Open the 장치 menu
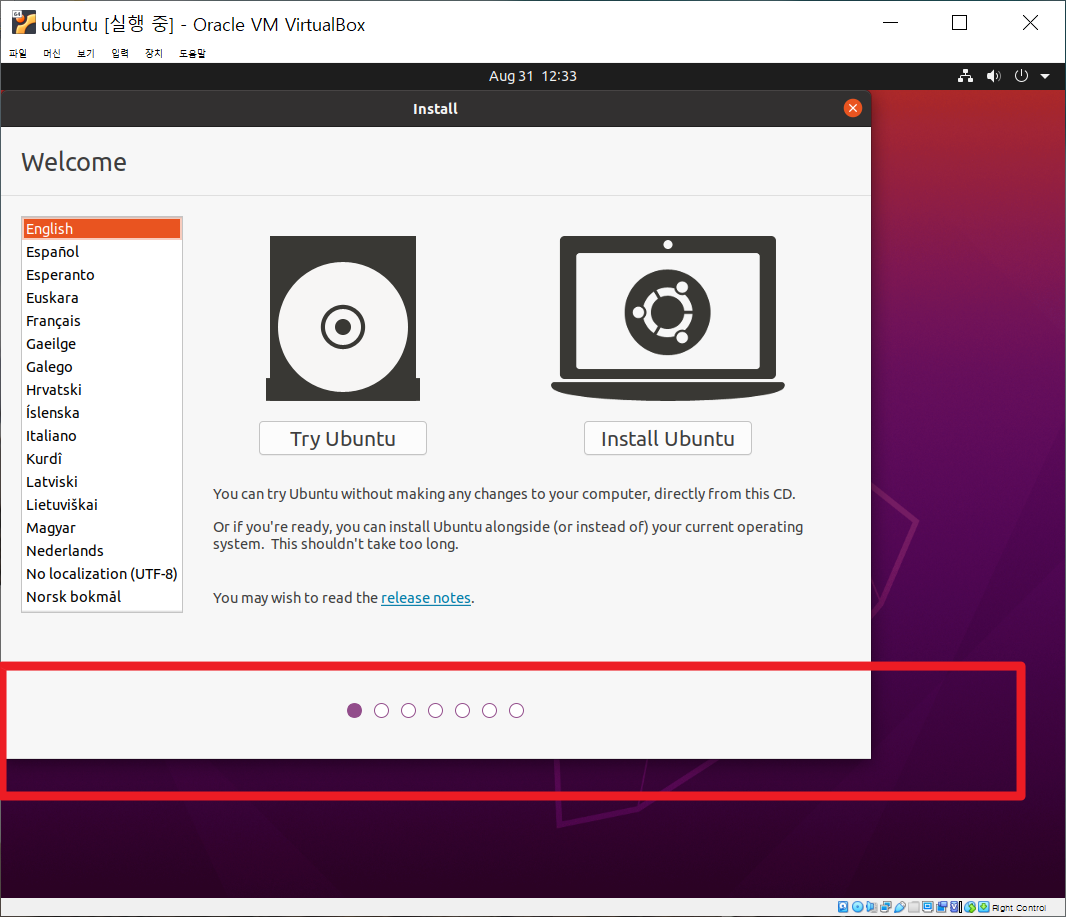 click(154, 53)
